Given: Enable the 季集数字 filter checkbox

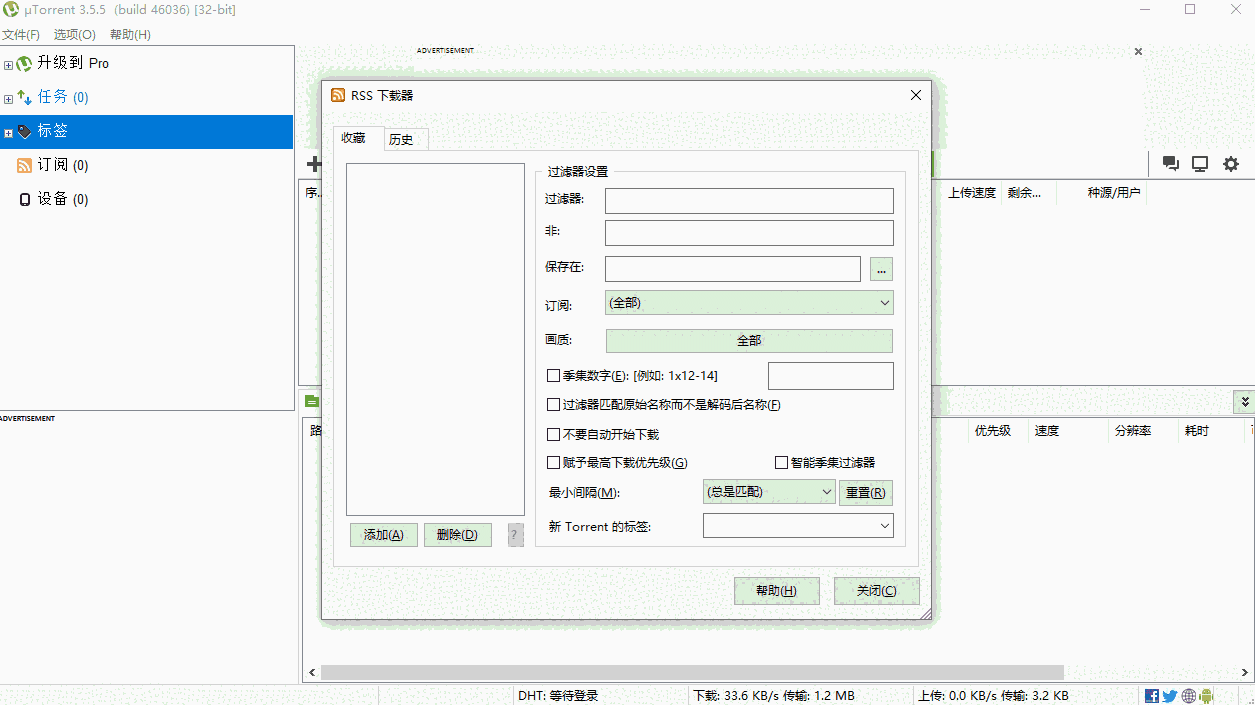Looking at the screenshot, I should 553,375.
